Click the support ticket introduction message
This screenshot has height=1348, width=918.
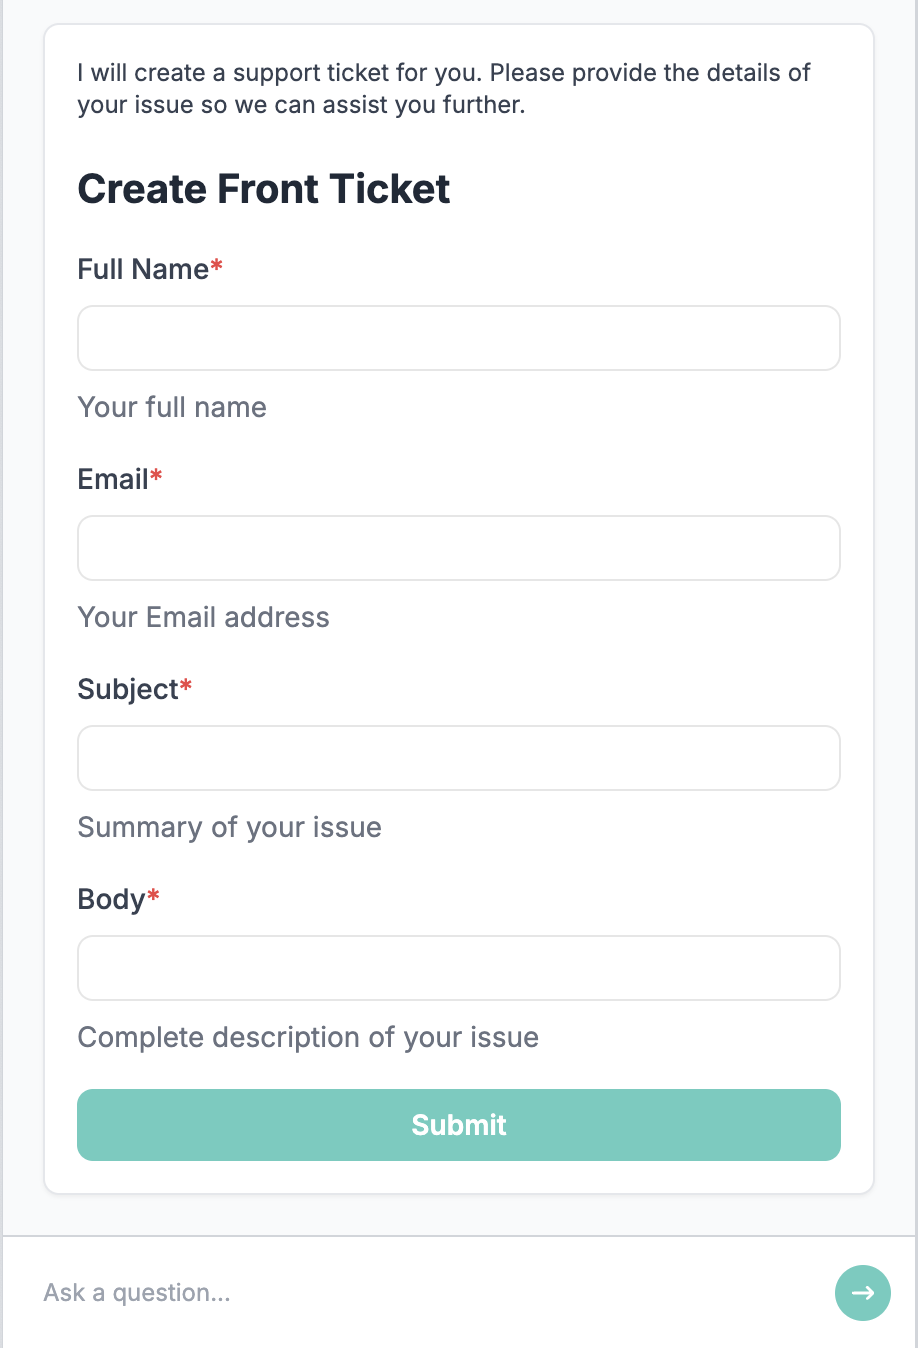click(x=443, y=88)
